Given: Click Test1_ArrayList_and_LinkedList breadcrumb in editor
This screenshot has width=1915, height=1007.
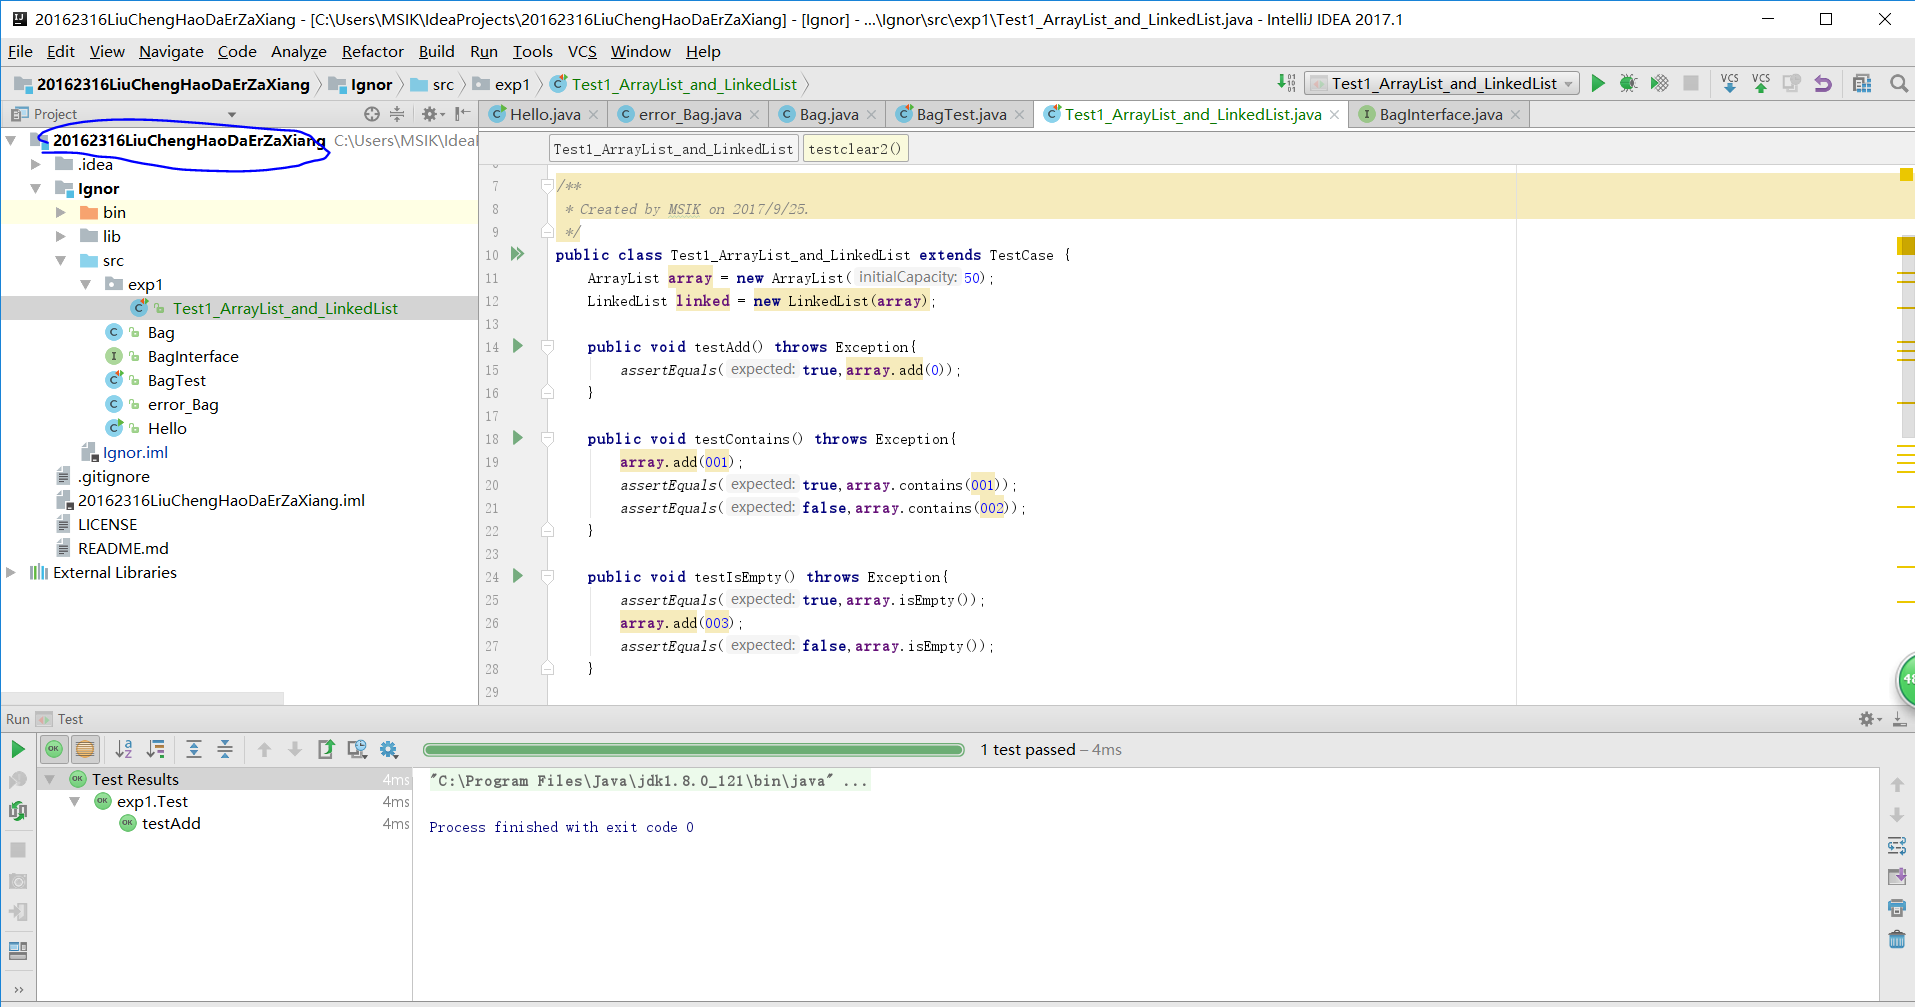Looking at the screenshot, I should pyautogui.click(x=673, y=149).
